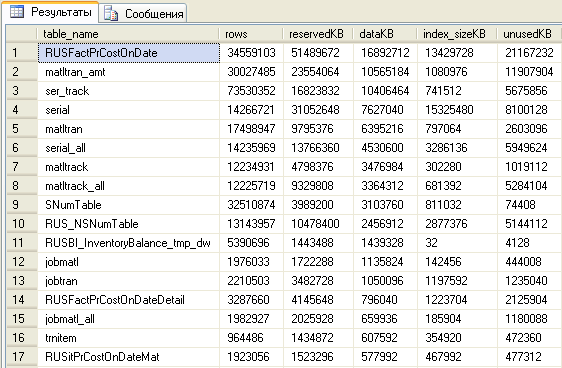
Task: Click the index_sizeKB column header
Action: (x=457, y=34)
